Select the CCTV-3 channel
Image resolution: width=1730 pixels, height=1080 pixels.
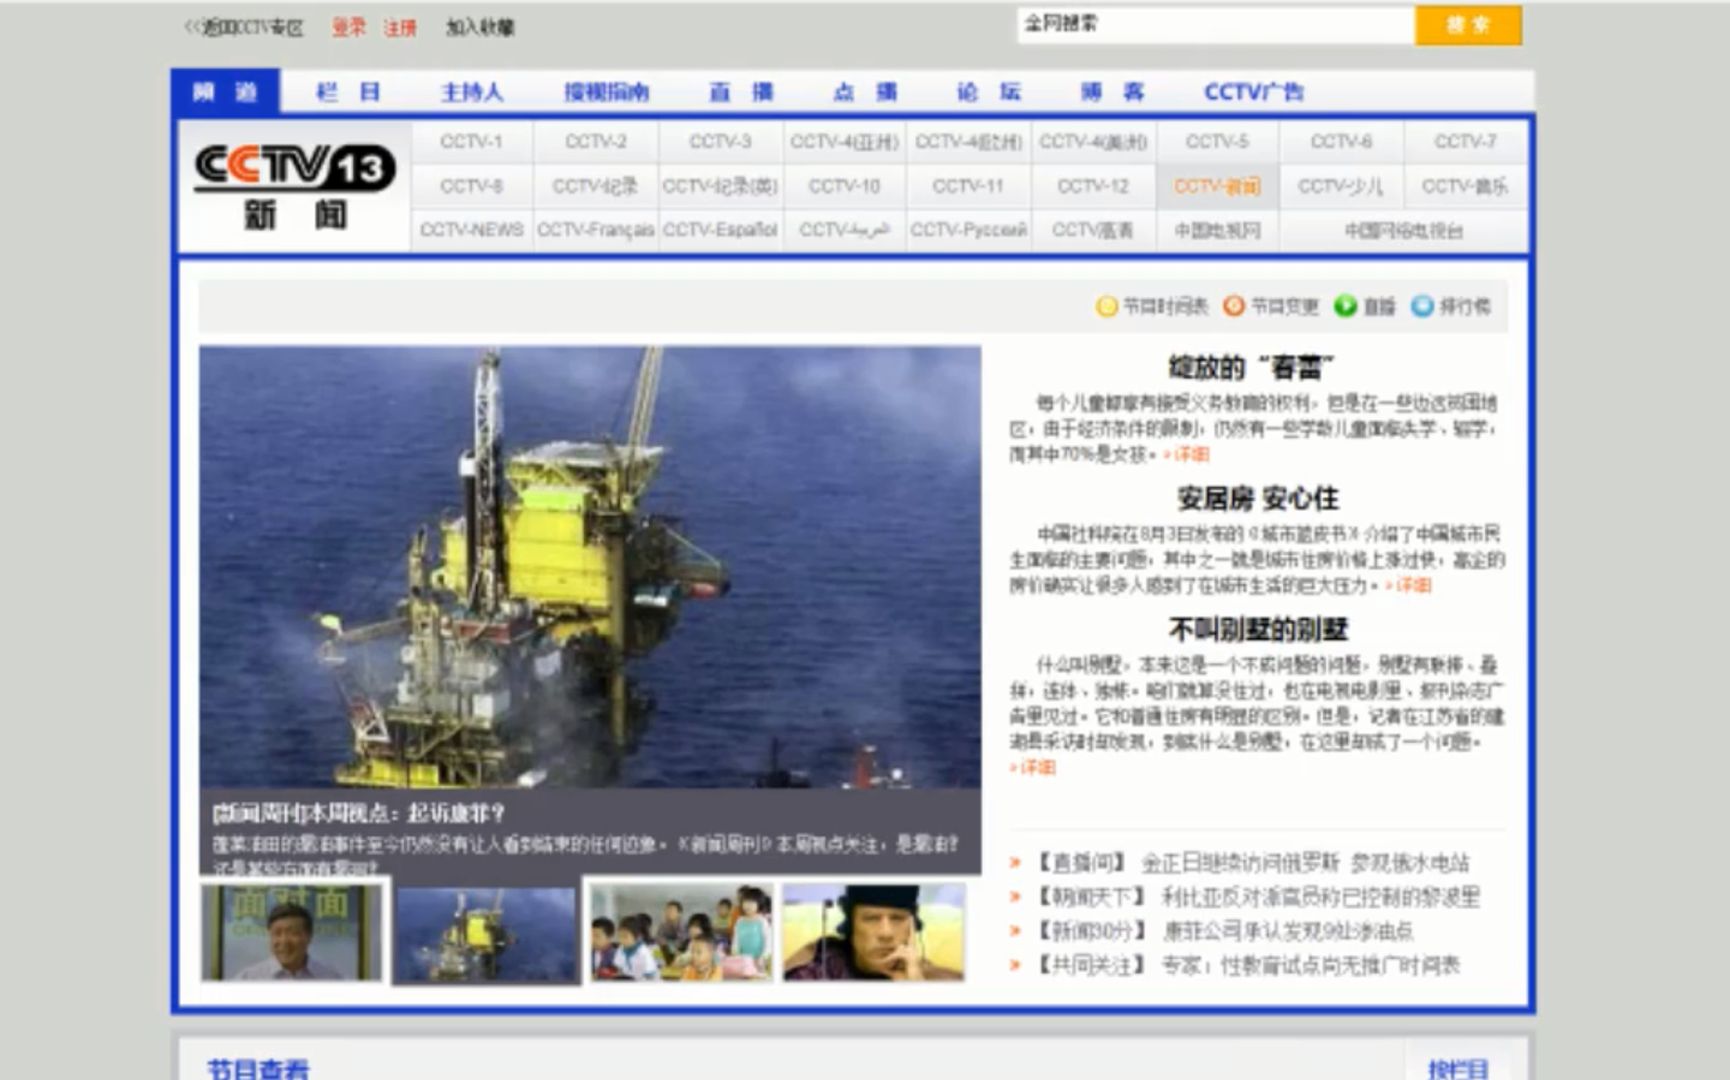[x=720, y=142]
